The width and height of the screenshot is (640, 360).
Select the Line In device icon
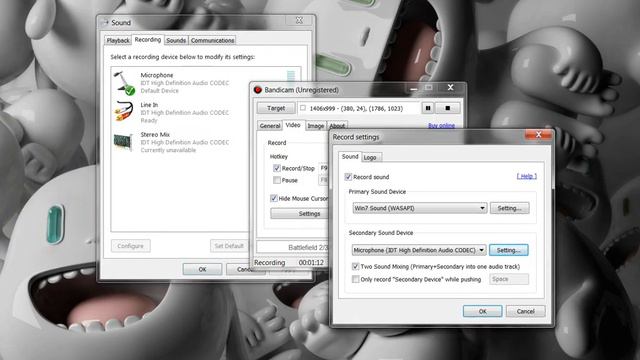124,111
